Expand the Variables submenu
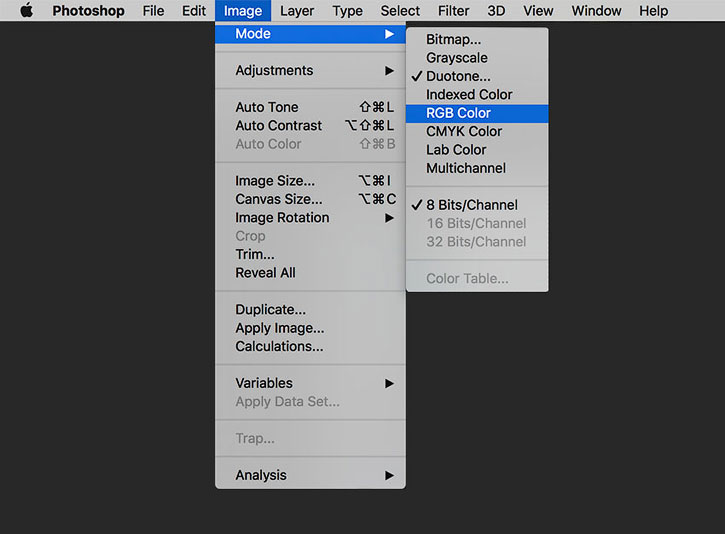725x534 pixels. [x=310, y=383]
